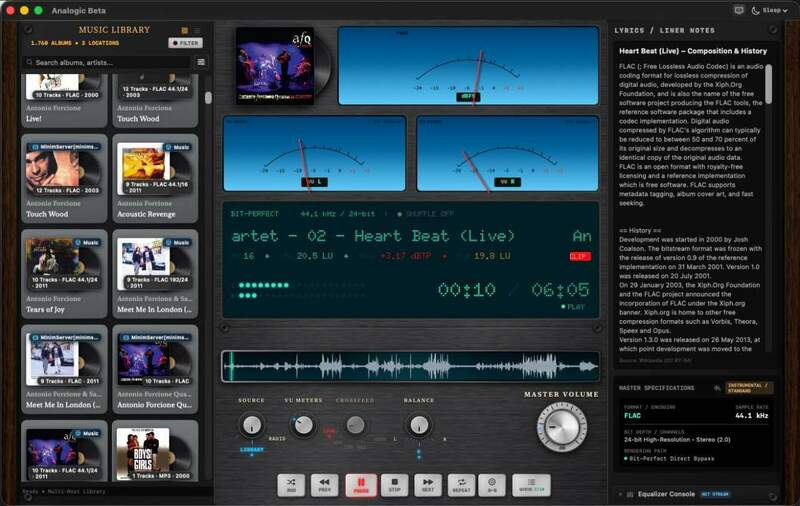
Task: Click the Music Library scrollbar thumb
Action: pos(208,97)
